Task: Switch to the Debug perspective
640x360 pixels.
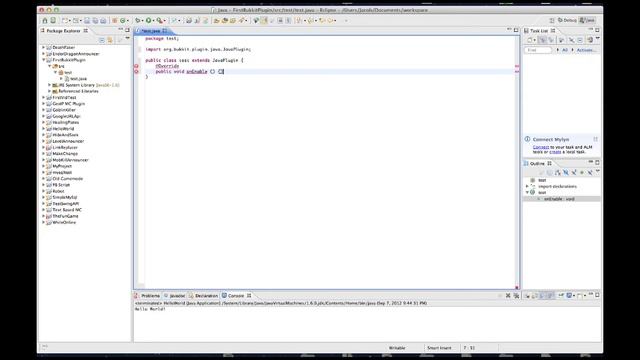Action: 567,20
